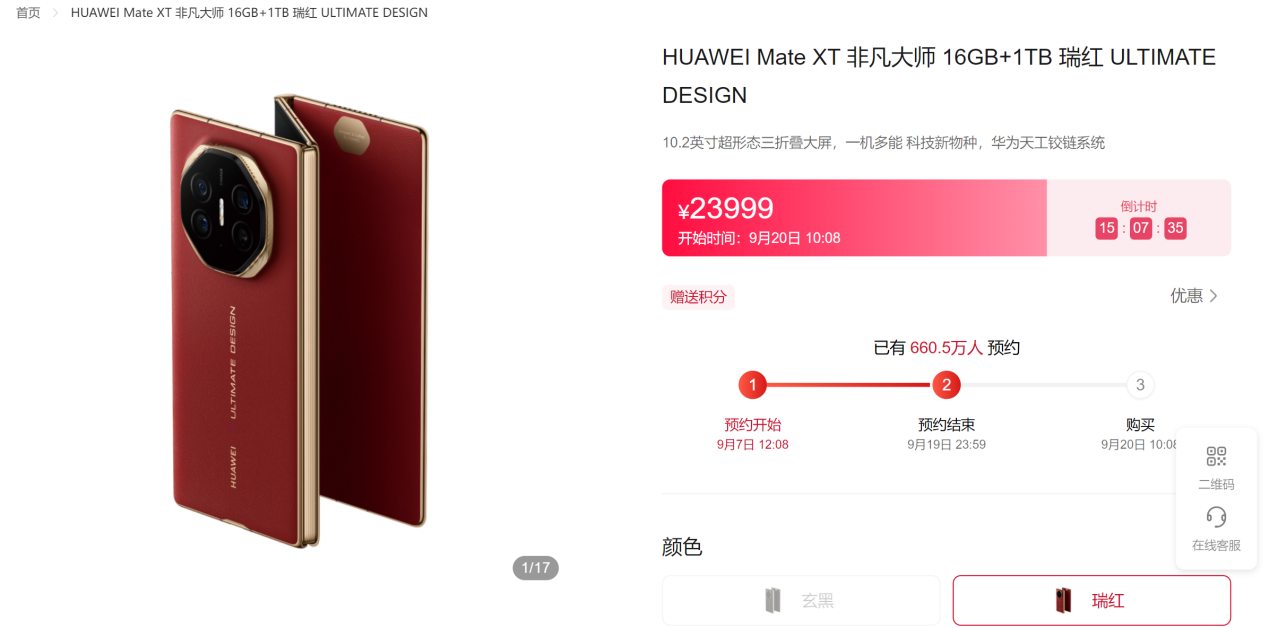The height and width of the screenshot is (628, 1269).
Task: Click the 1/17 image counter badge
Action: point(536,568)
